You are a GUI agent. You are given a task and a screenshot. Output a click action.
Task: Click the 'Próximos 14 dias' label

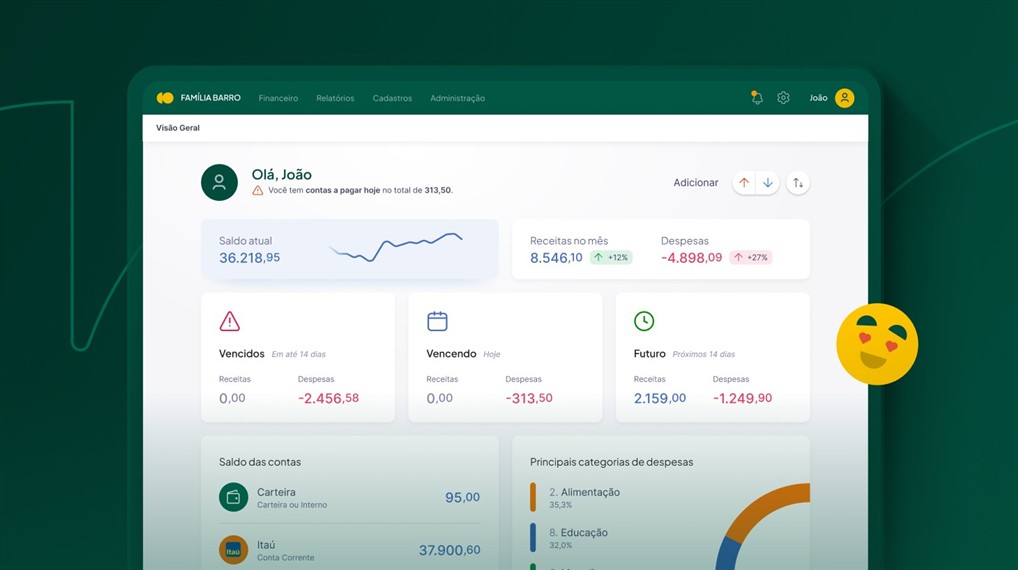(x=704, y=354)
